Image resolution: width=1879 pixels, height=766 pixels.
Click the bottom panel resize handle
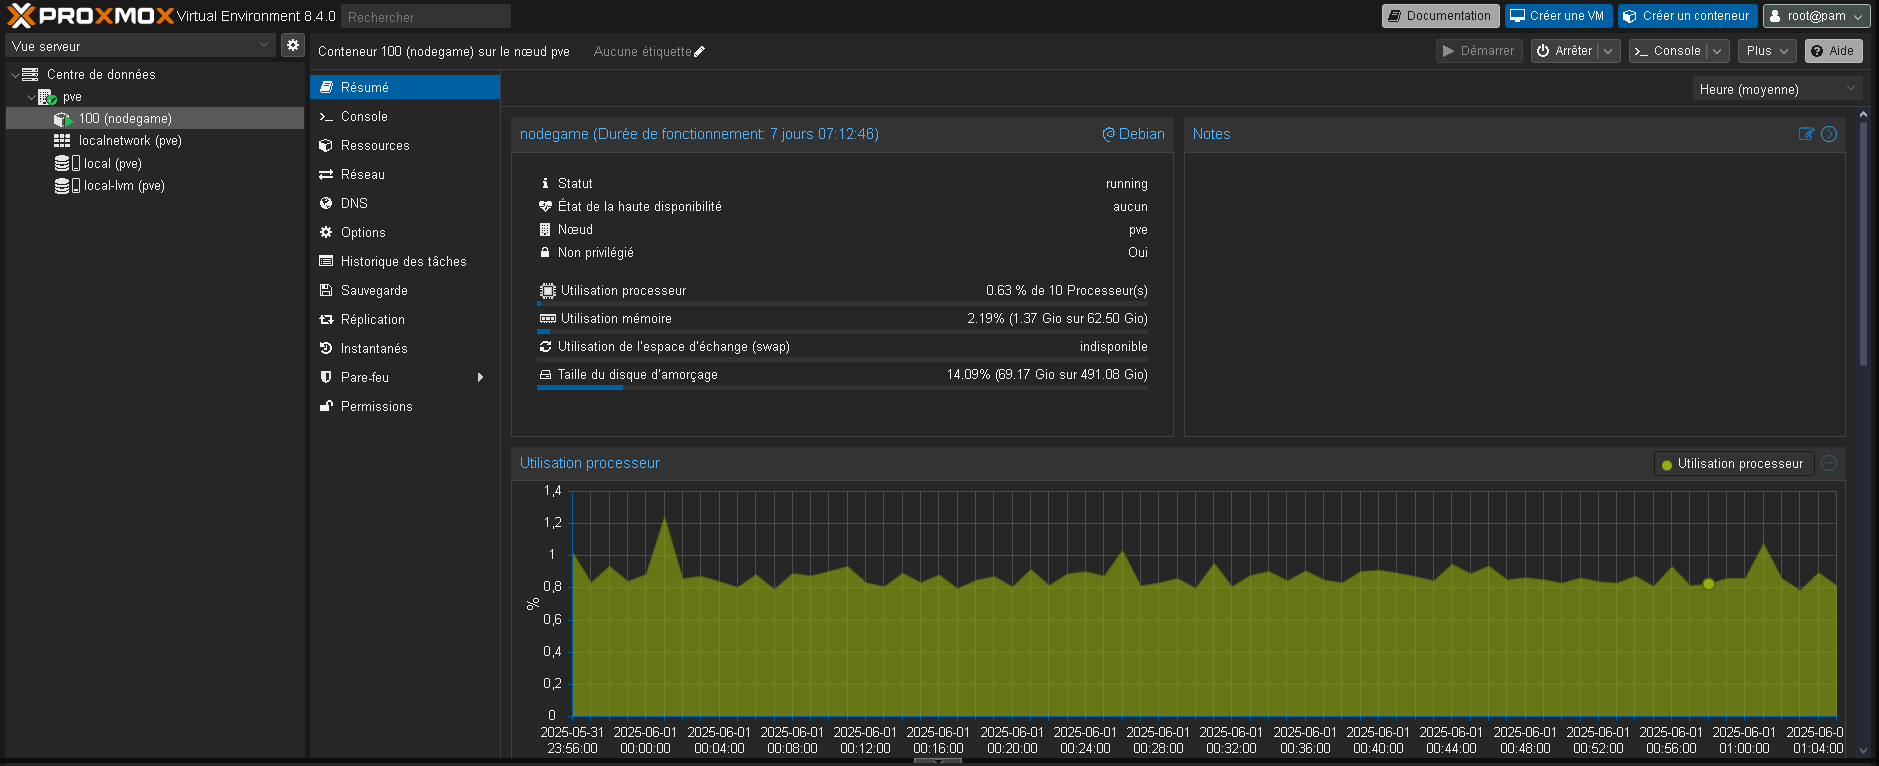[938, 761]
